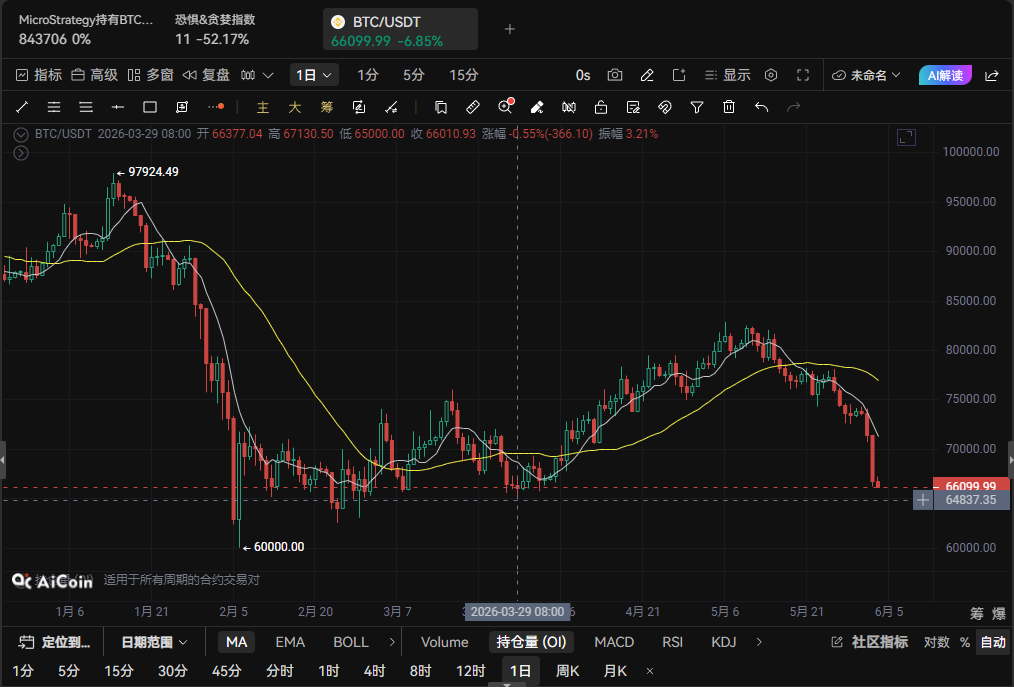
Task: Open the ruler measure tool
Action: [x=473, y=107]
